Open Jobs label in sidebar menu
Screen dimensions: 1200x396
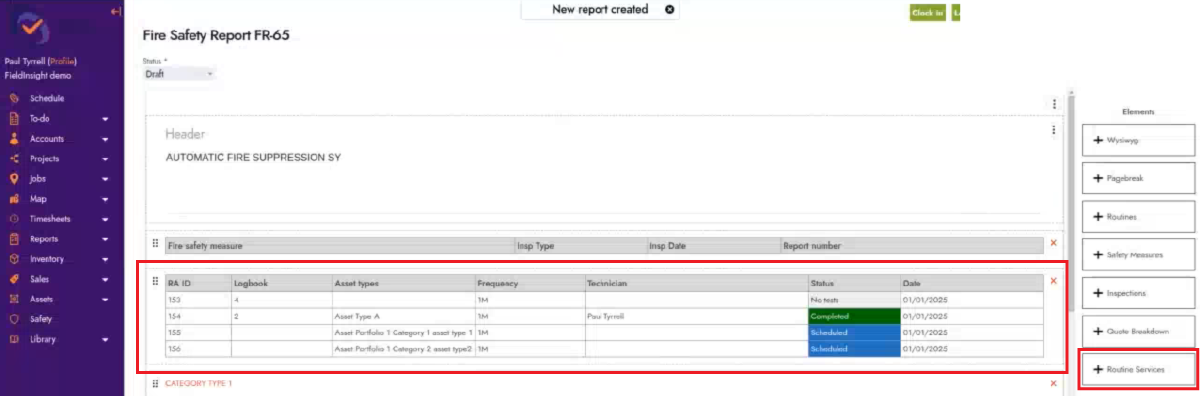click(38, 179)
